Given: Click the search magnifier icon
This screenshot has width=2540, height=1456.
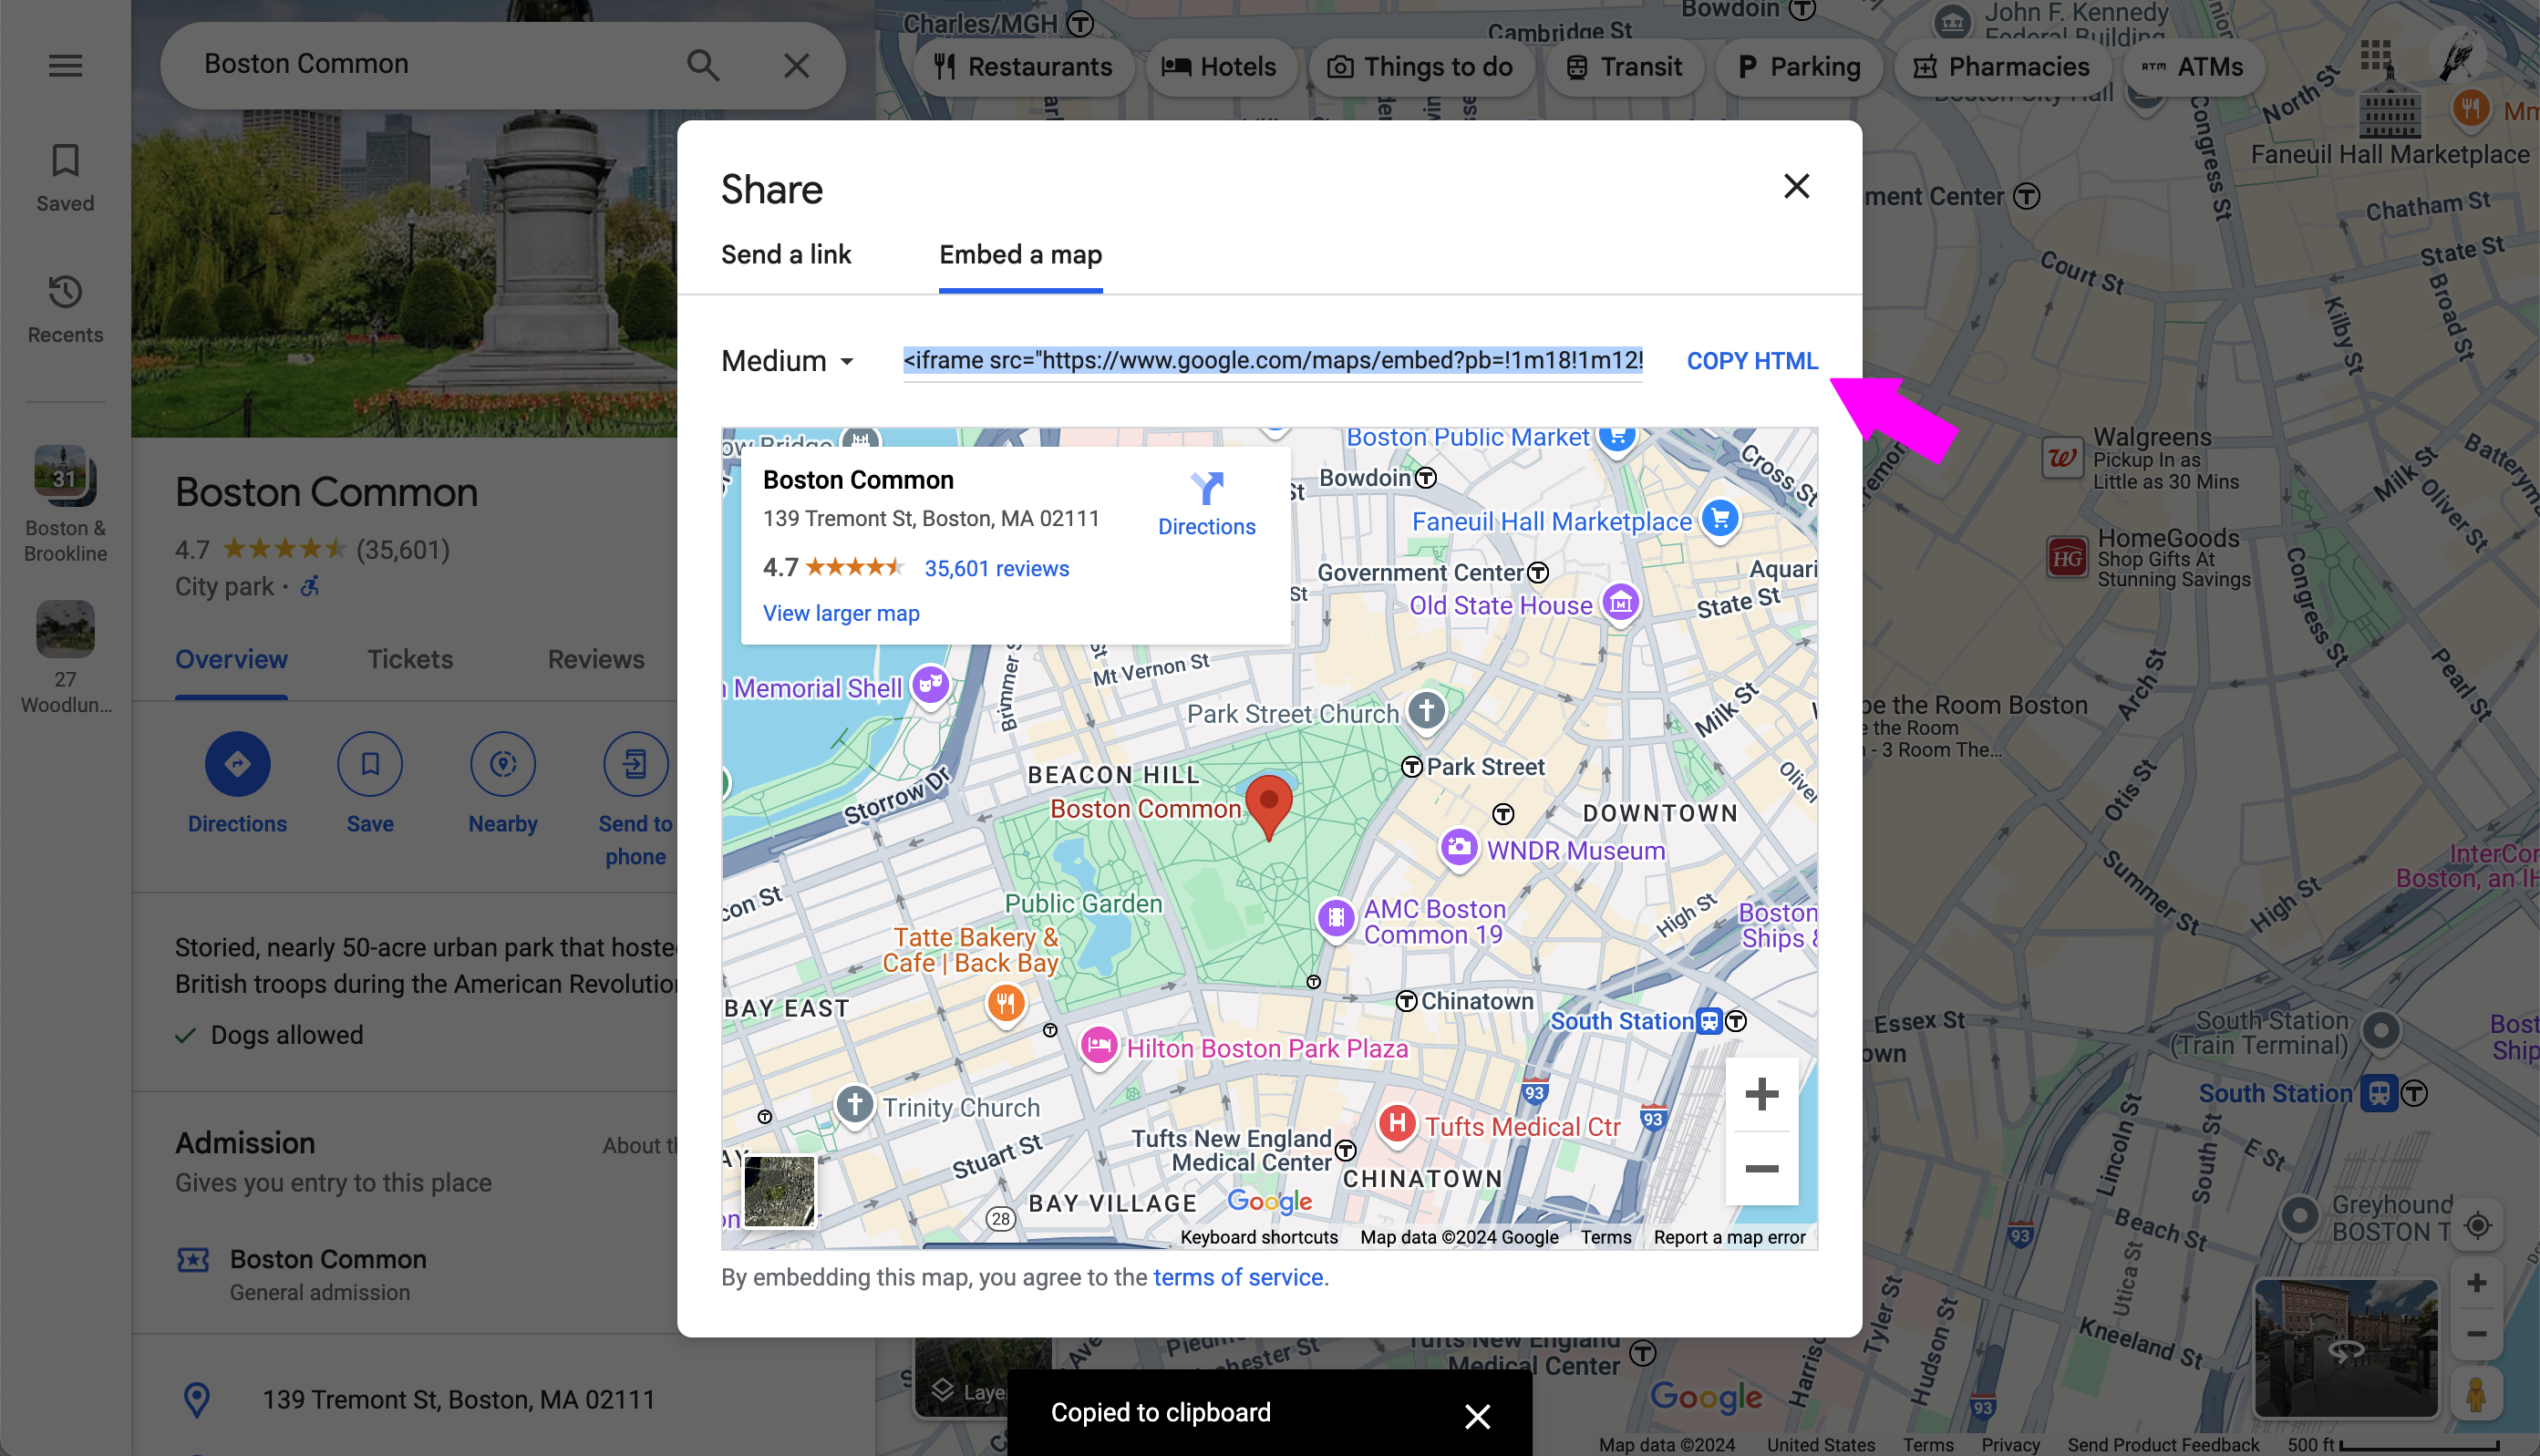Looking at the screenshot, I should [703, 66].
